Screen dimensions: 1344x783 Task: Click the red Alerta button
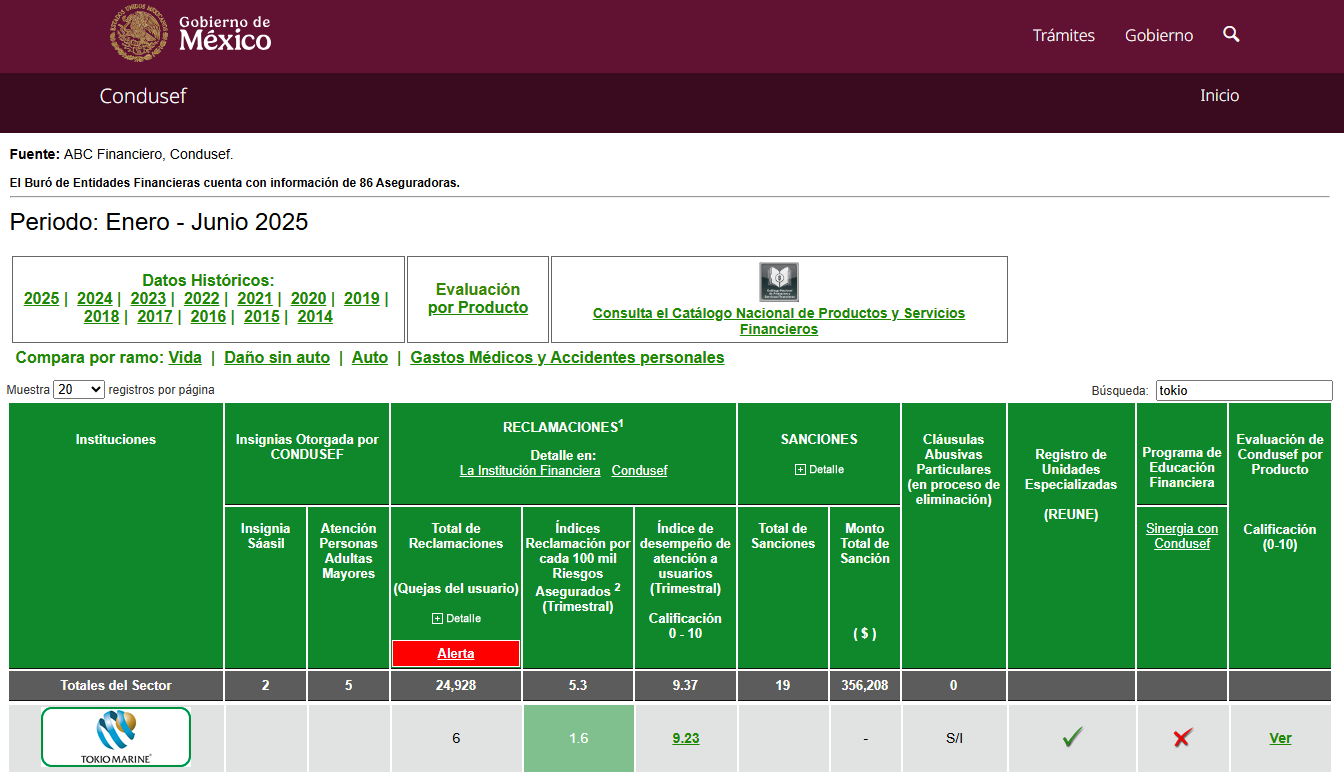[456, 654]
